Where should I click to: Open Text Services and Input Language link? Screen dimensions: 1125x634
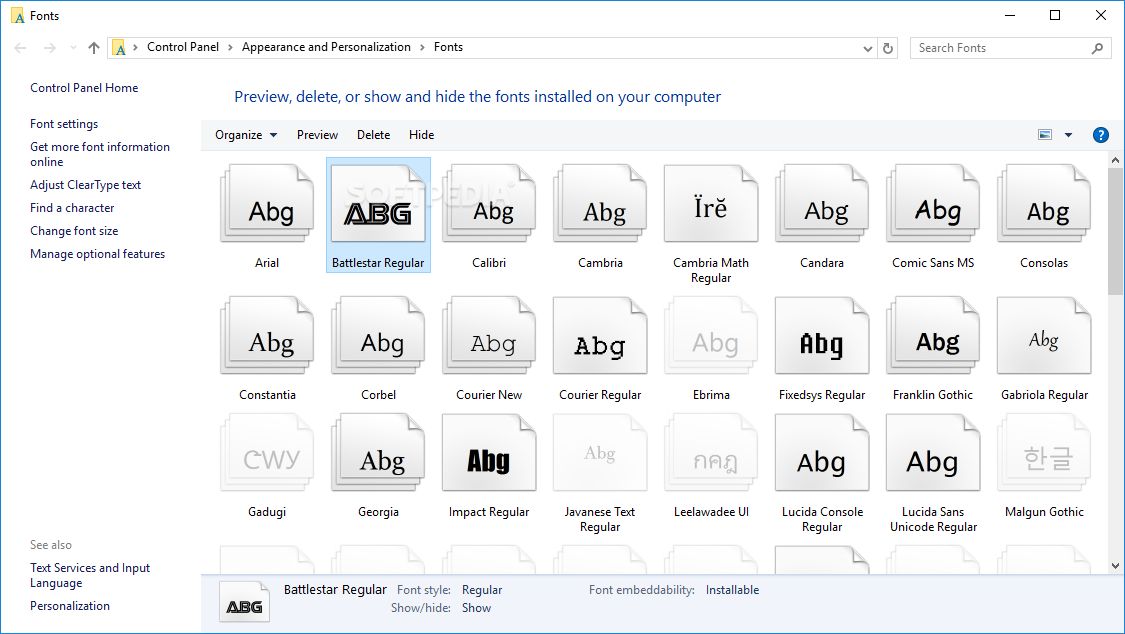point(90,575)
